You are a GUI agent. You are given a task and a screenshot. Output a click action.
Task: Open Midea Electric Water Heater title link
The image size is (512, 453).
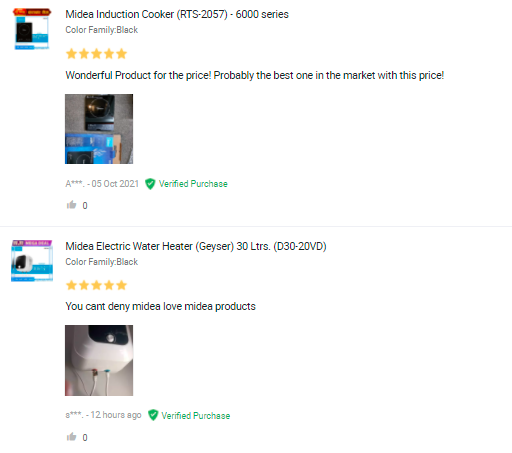coord(196,246)
